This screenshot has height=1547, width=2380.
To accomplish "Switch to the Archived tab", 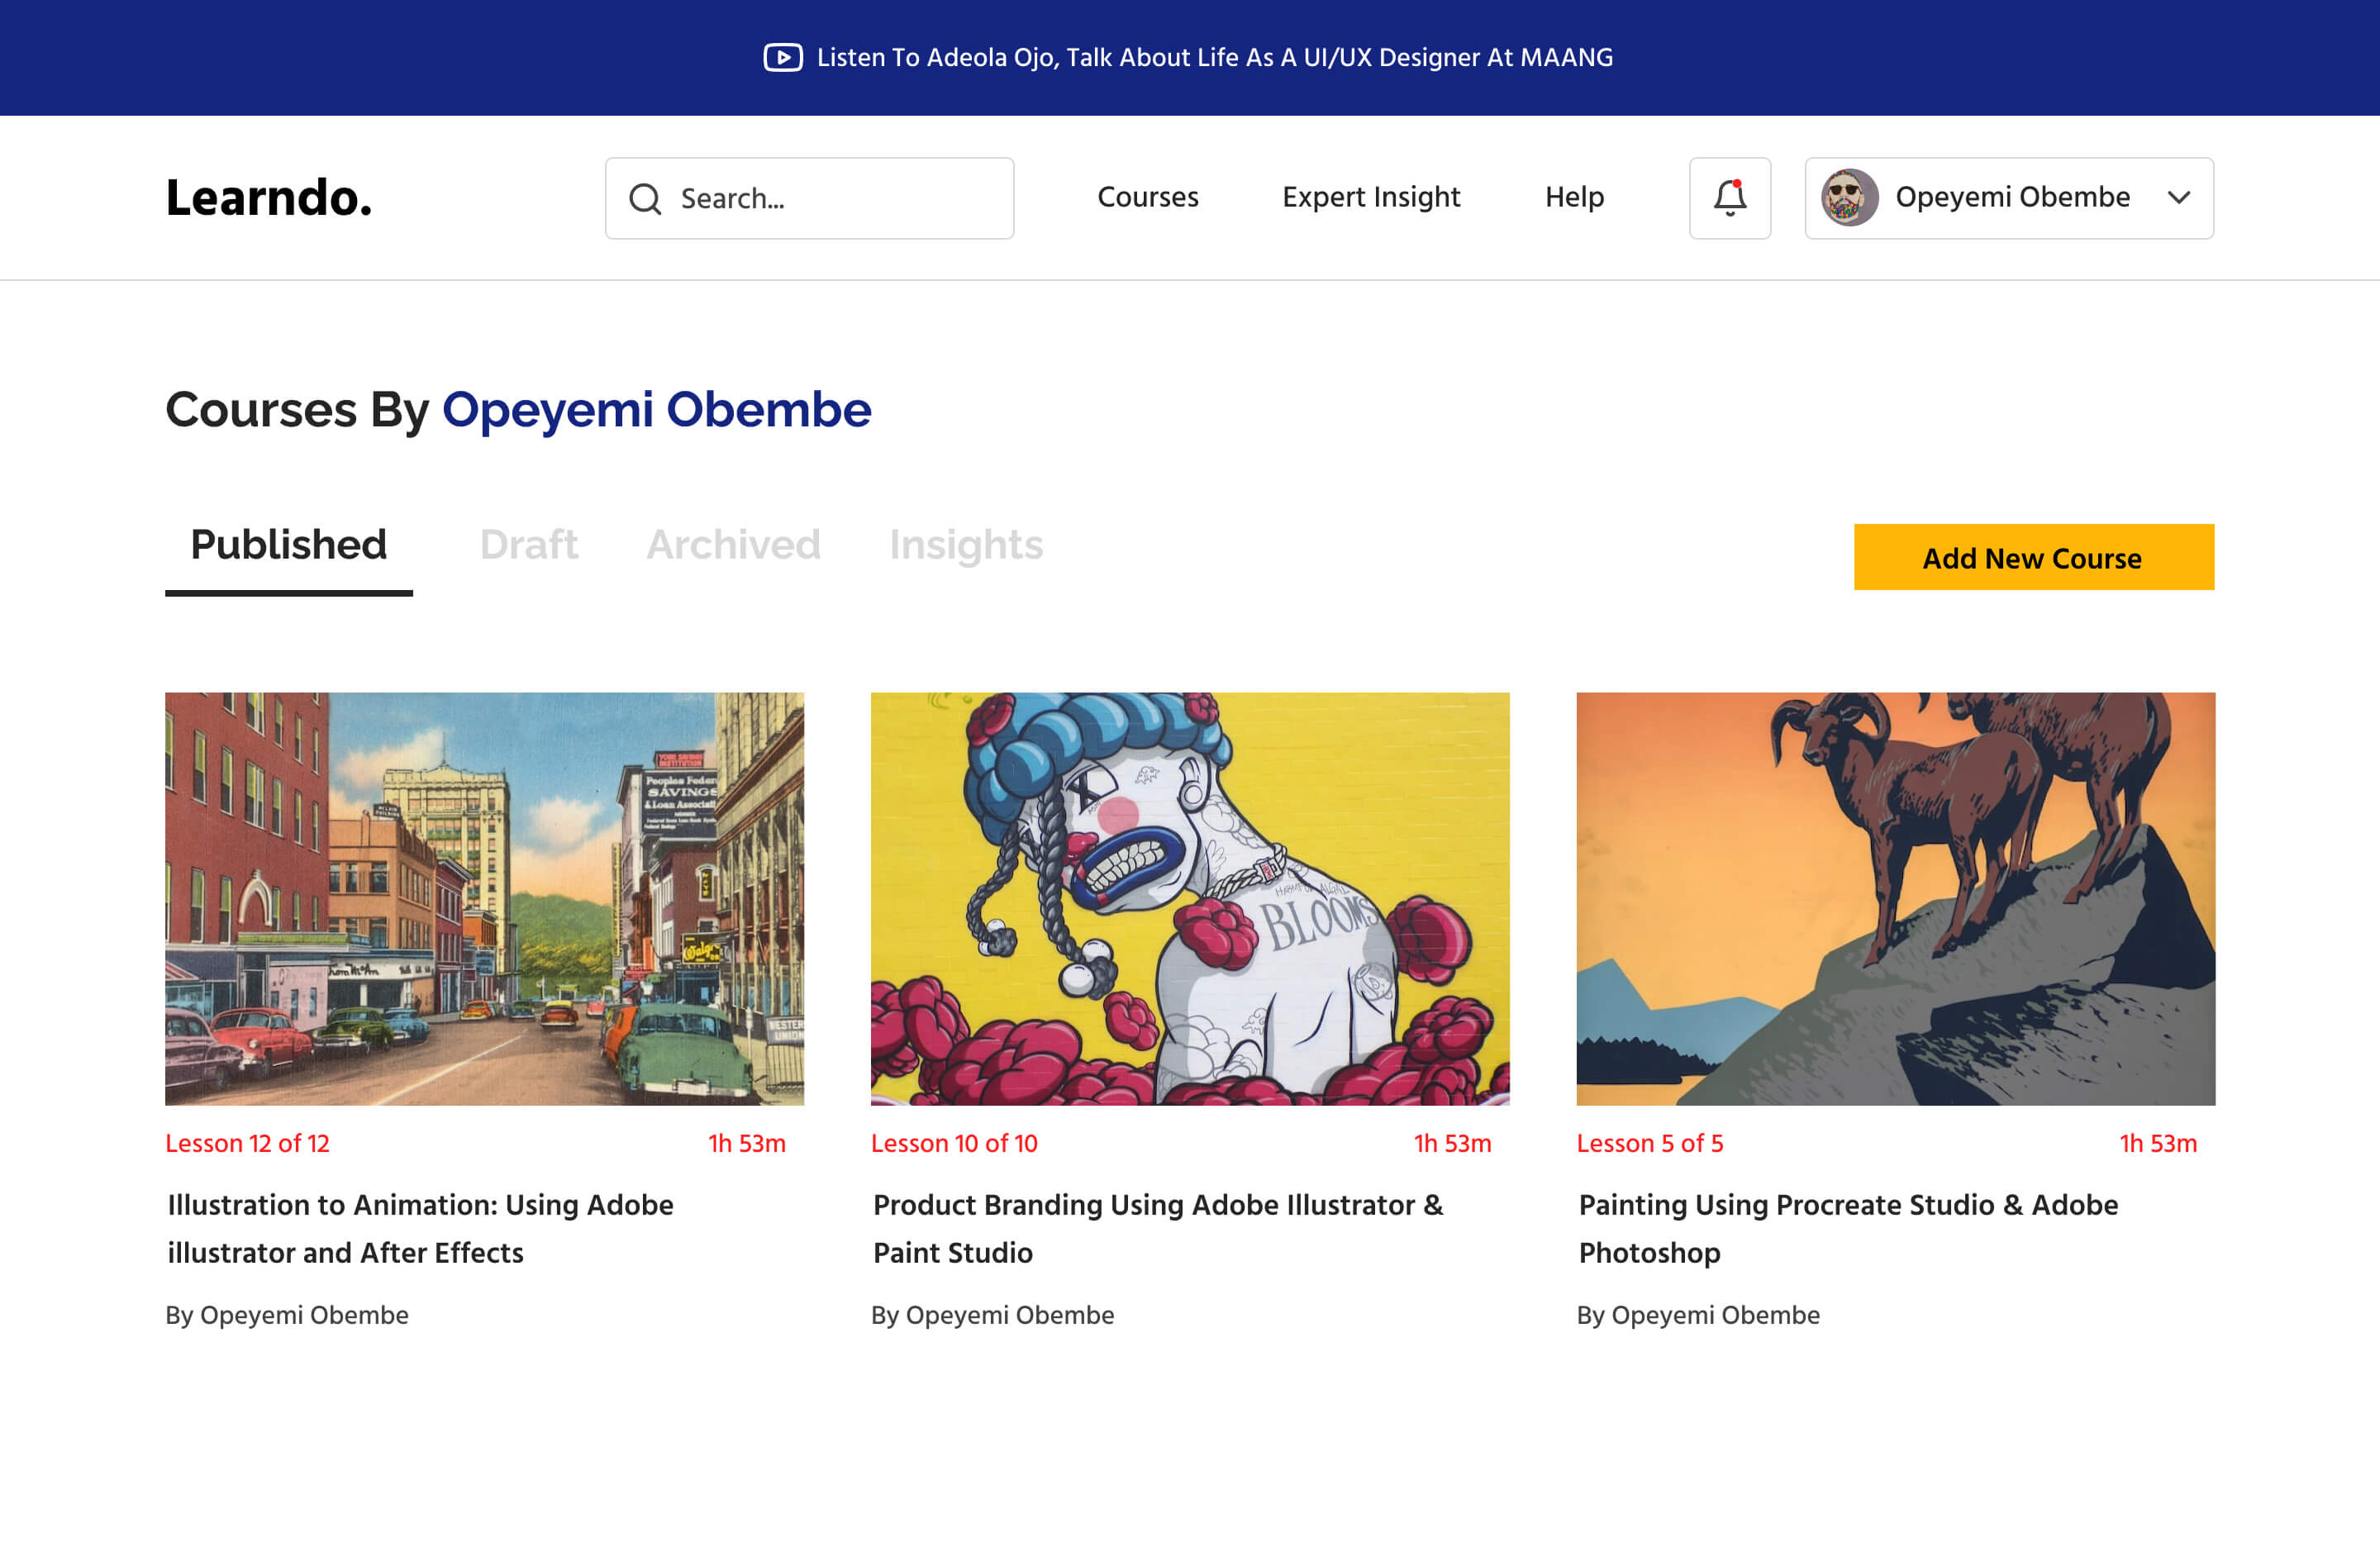I will point(733,545).
